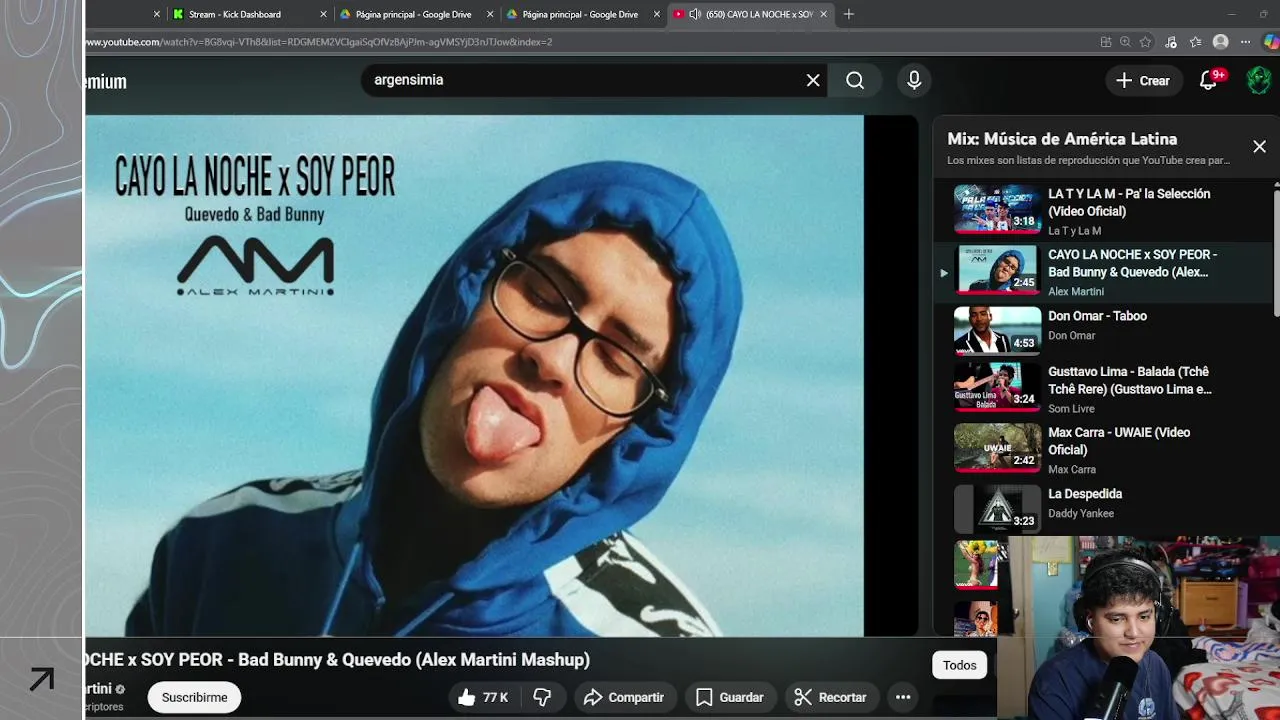The width and height of the screenshot is (1280, 720).
Task: Close the first Google Drive tab
Action: pyautogui.click(x=490, y=14)
